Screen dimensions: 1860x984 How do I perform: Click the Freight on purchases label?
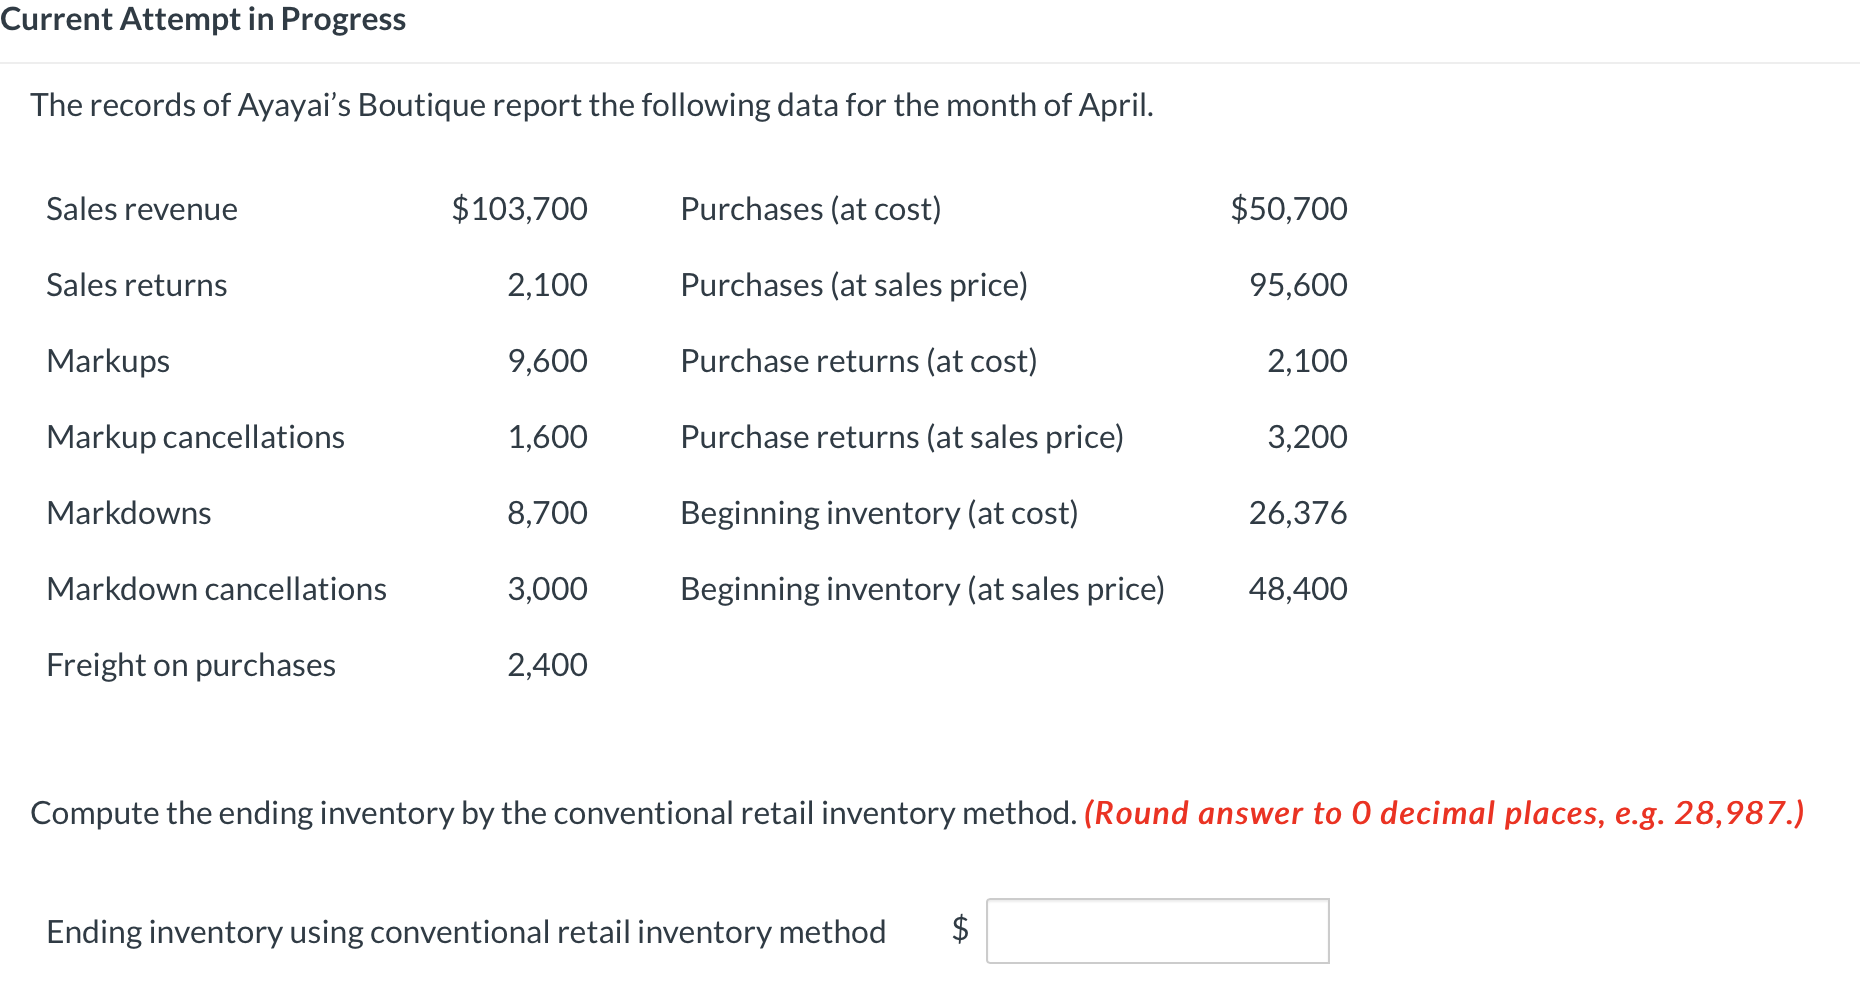click(191, 665)
